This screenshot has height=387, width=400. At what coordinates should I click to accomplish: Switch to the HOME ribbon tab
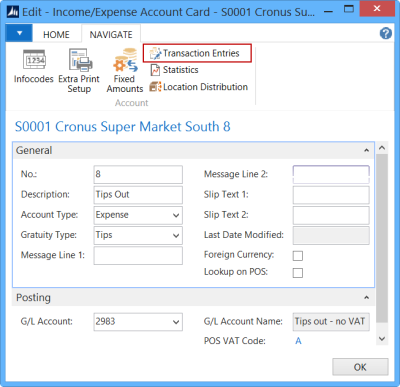pyautogui.click(x=56, y=35)
